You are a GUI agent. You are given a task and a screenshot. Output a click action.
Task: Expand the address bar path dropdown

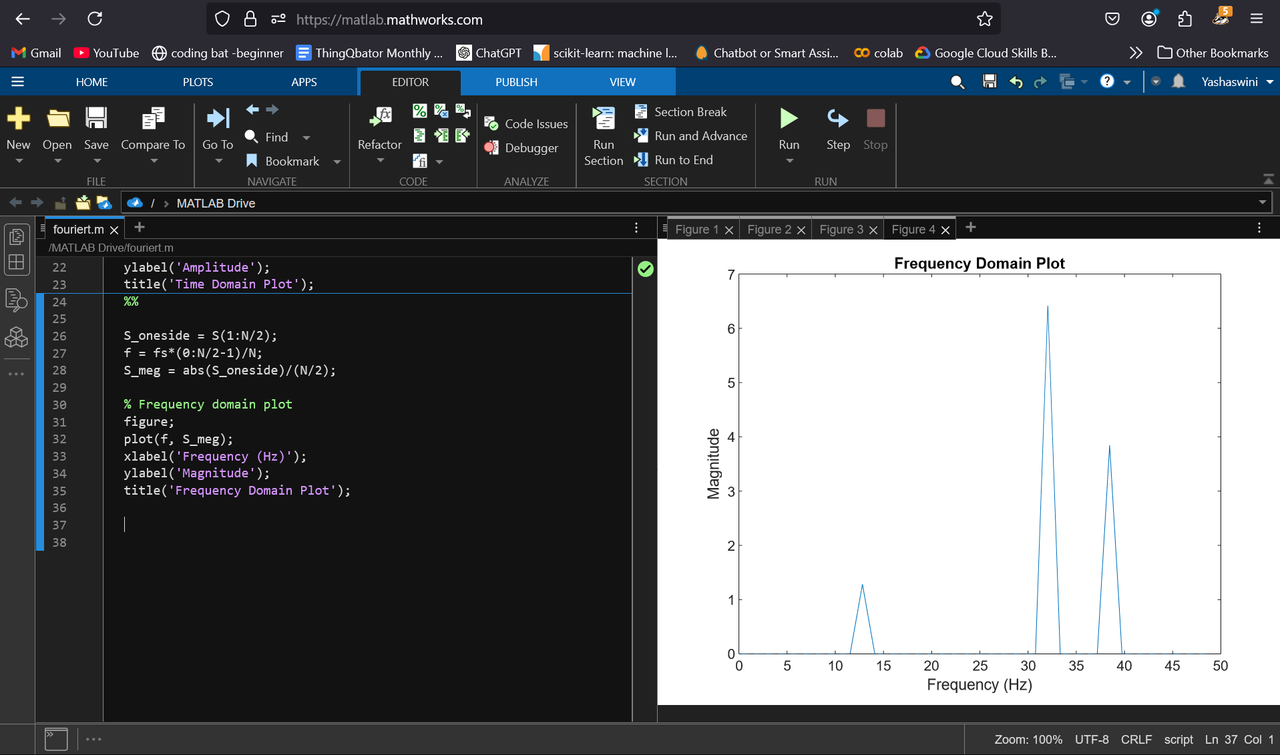pos(1262,203)
